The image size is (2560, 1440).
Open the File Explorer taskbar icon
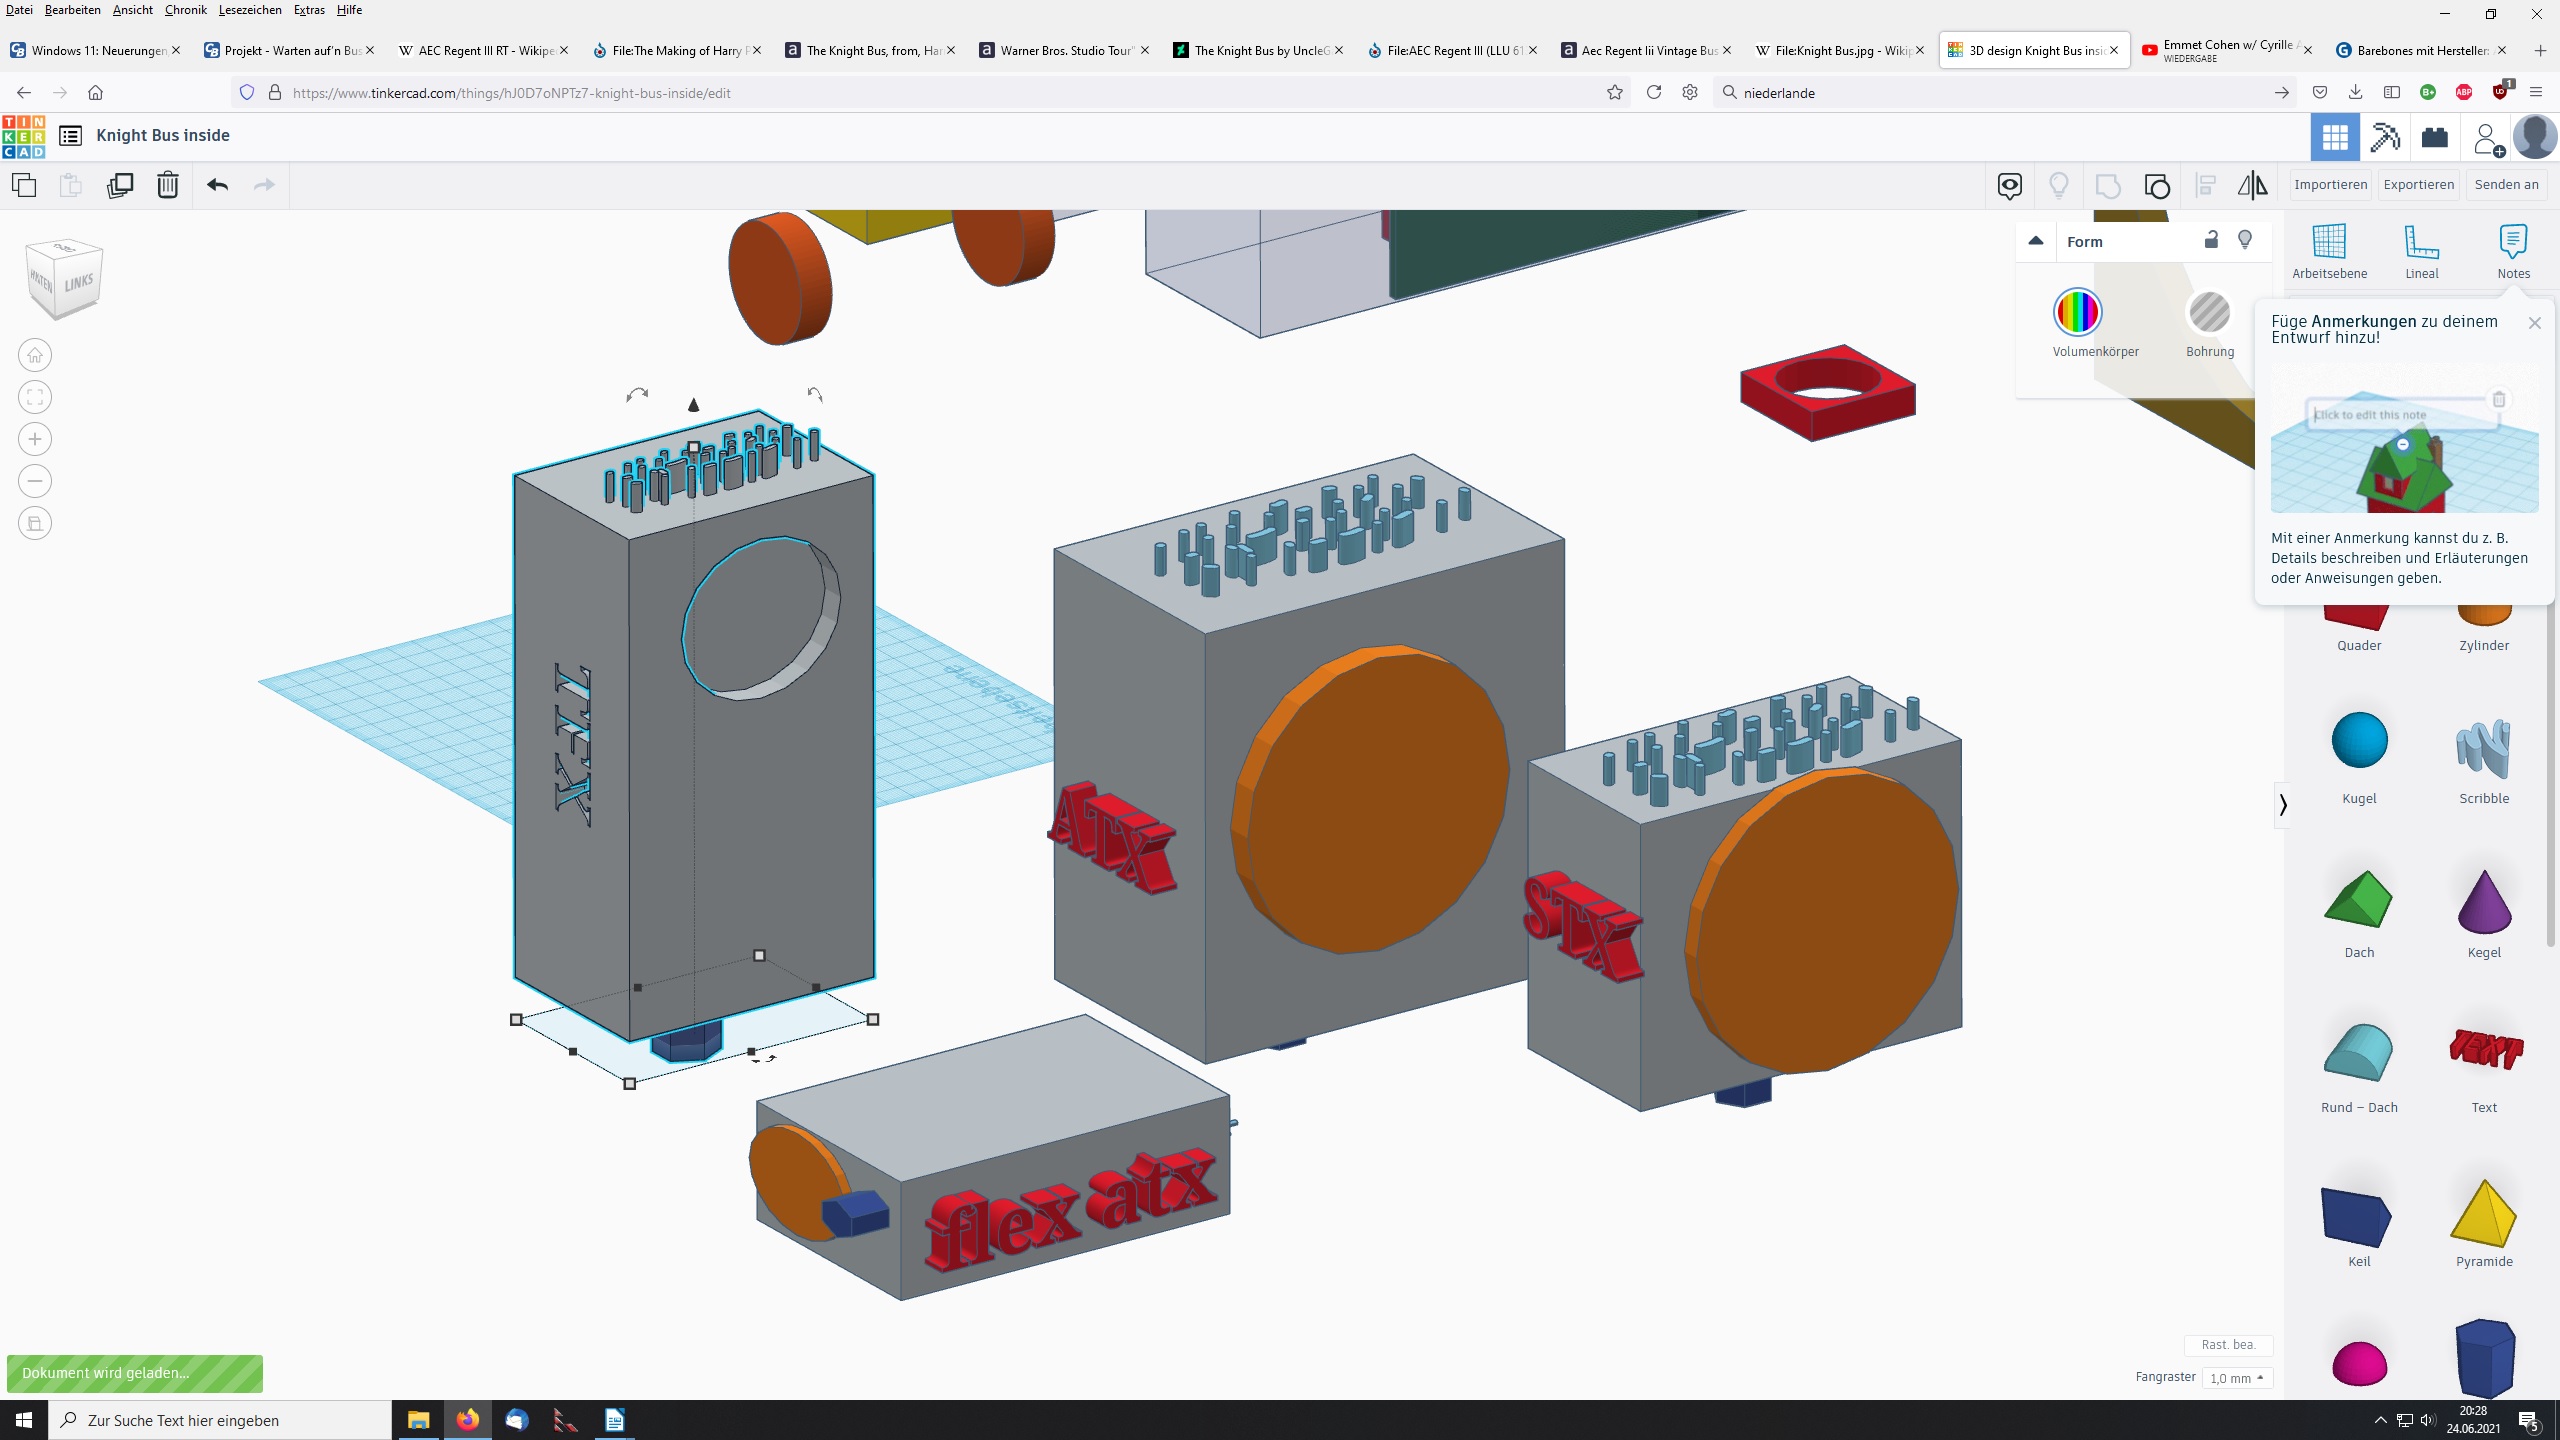click(x=418, y=1420)
